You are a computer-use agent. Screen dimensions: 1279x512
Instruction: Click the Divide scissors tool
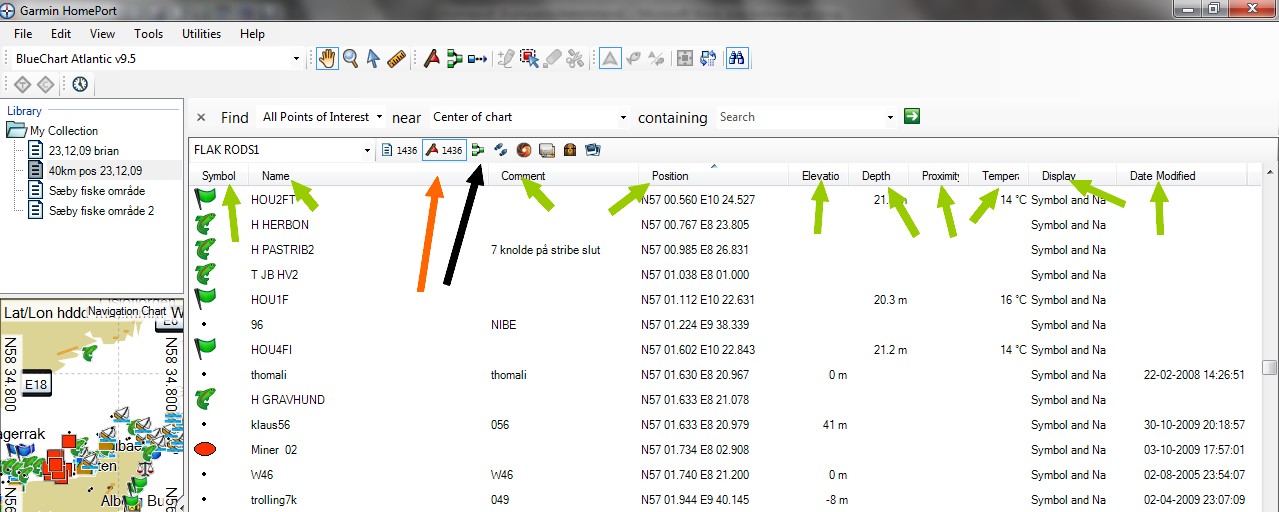(574, 59)
